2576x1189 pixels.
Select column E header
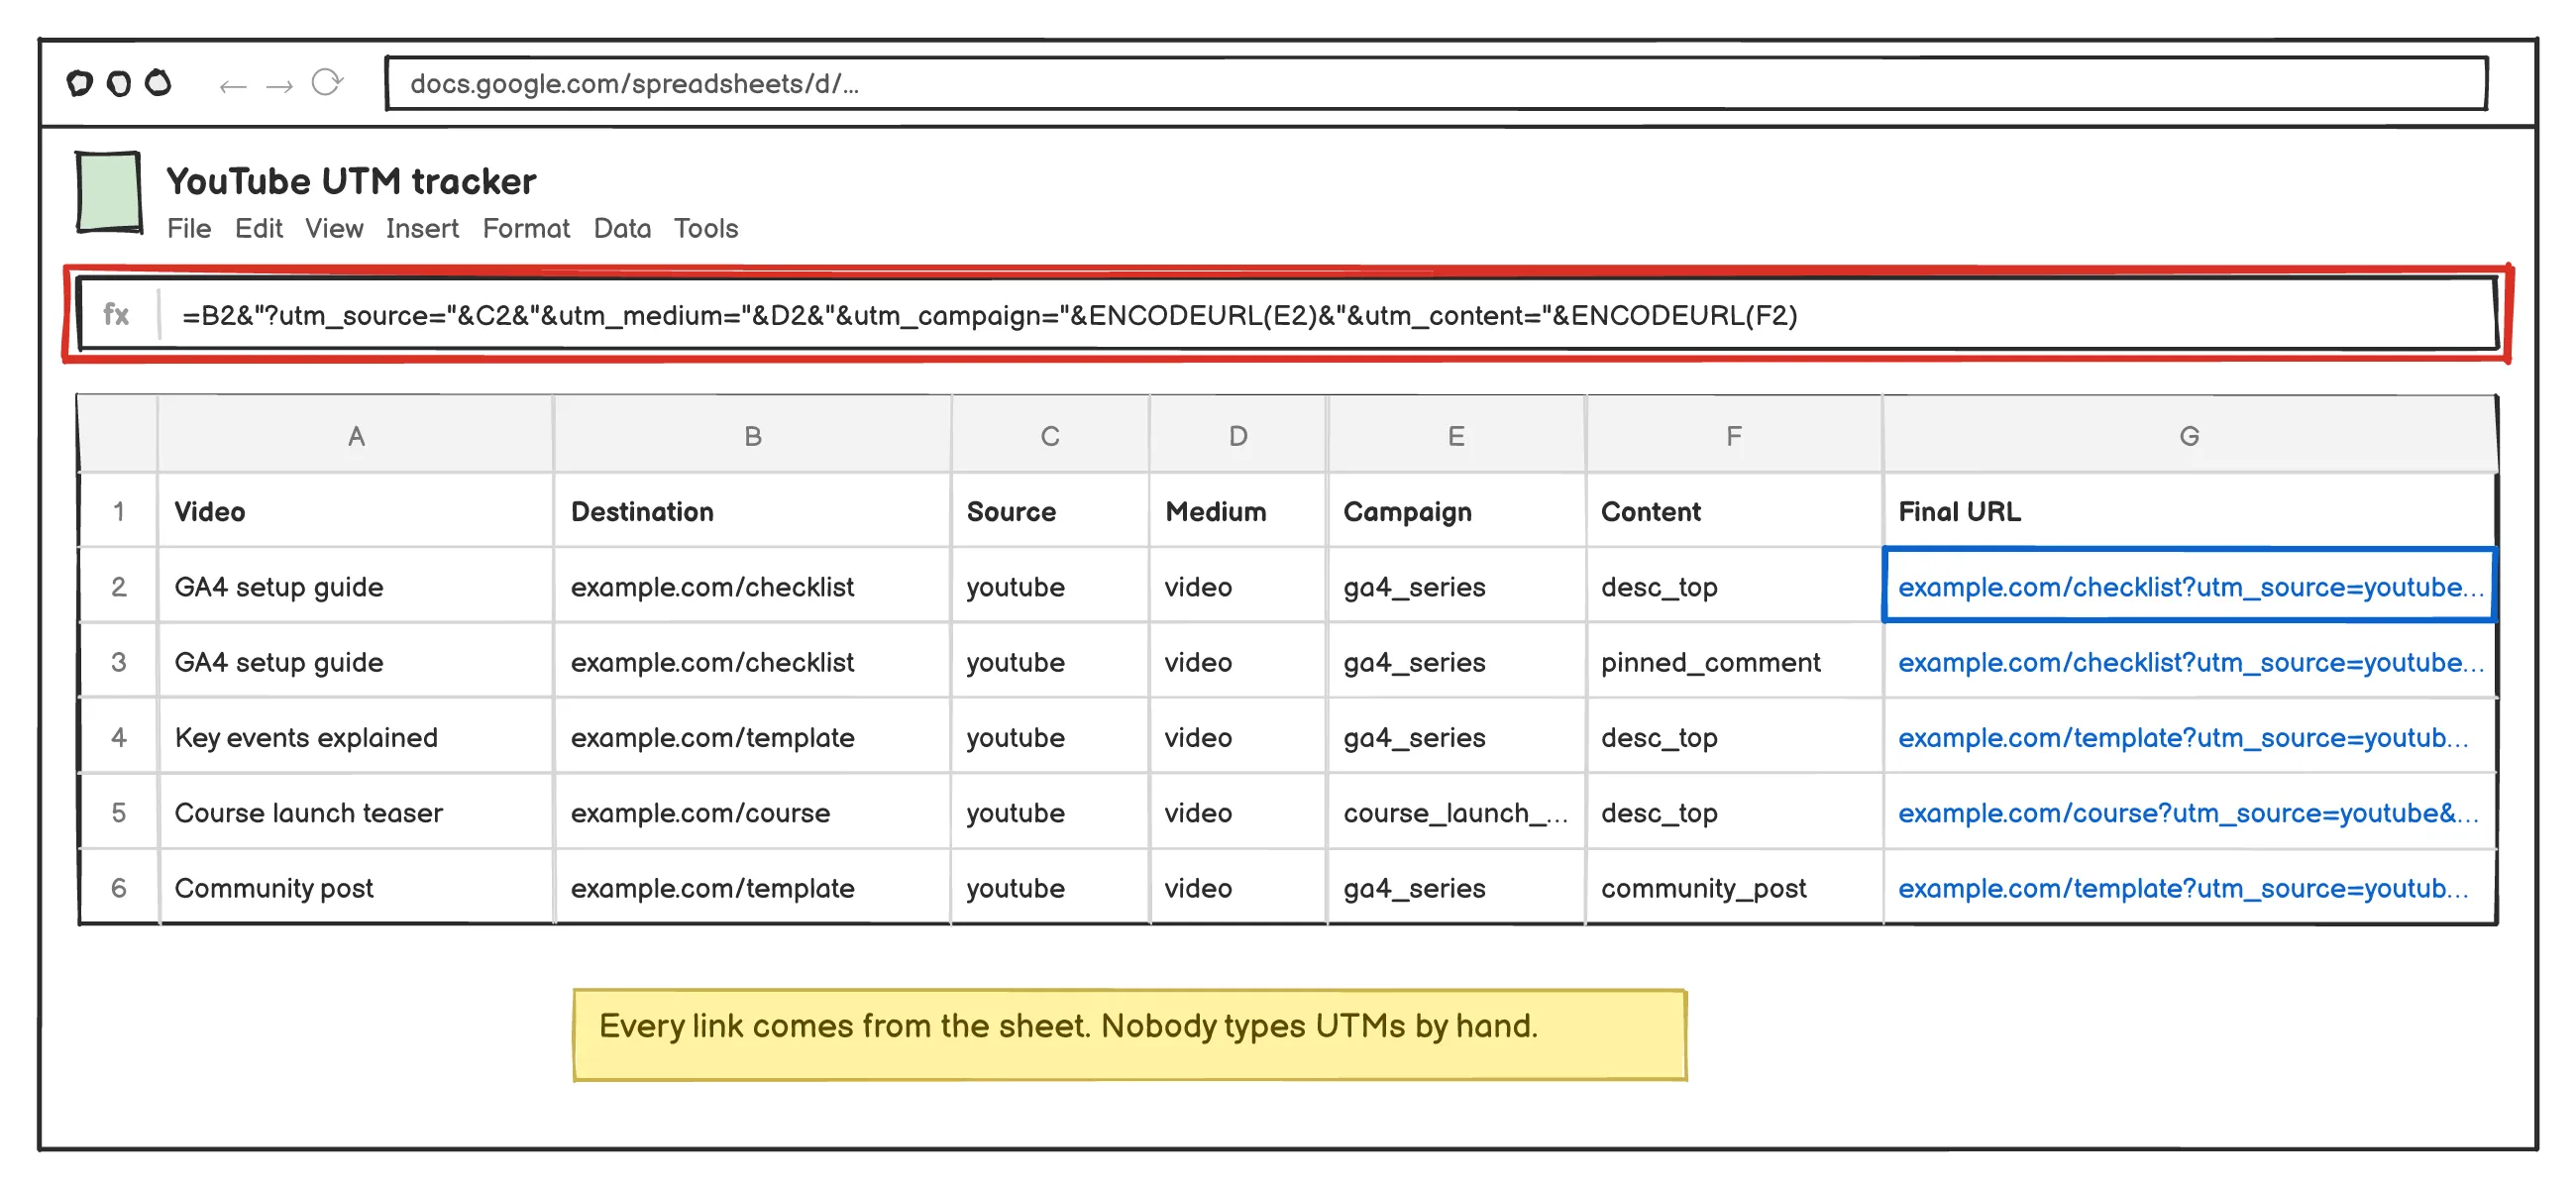pos(1456,435)
